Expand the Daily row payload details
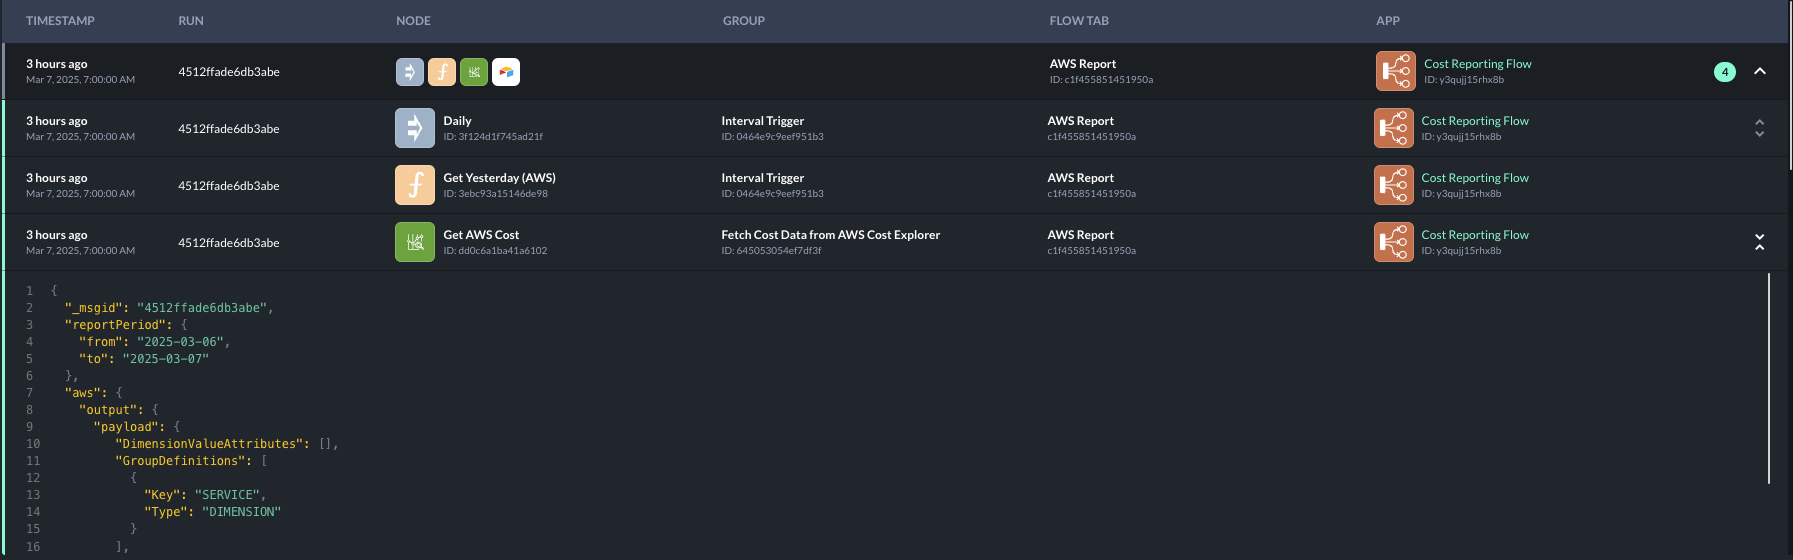 [x=1759, y=128]
